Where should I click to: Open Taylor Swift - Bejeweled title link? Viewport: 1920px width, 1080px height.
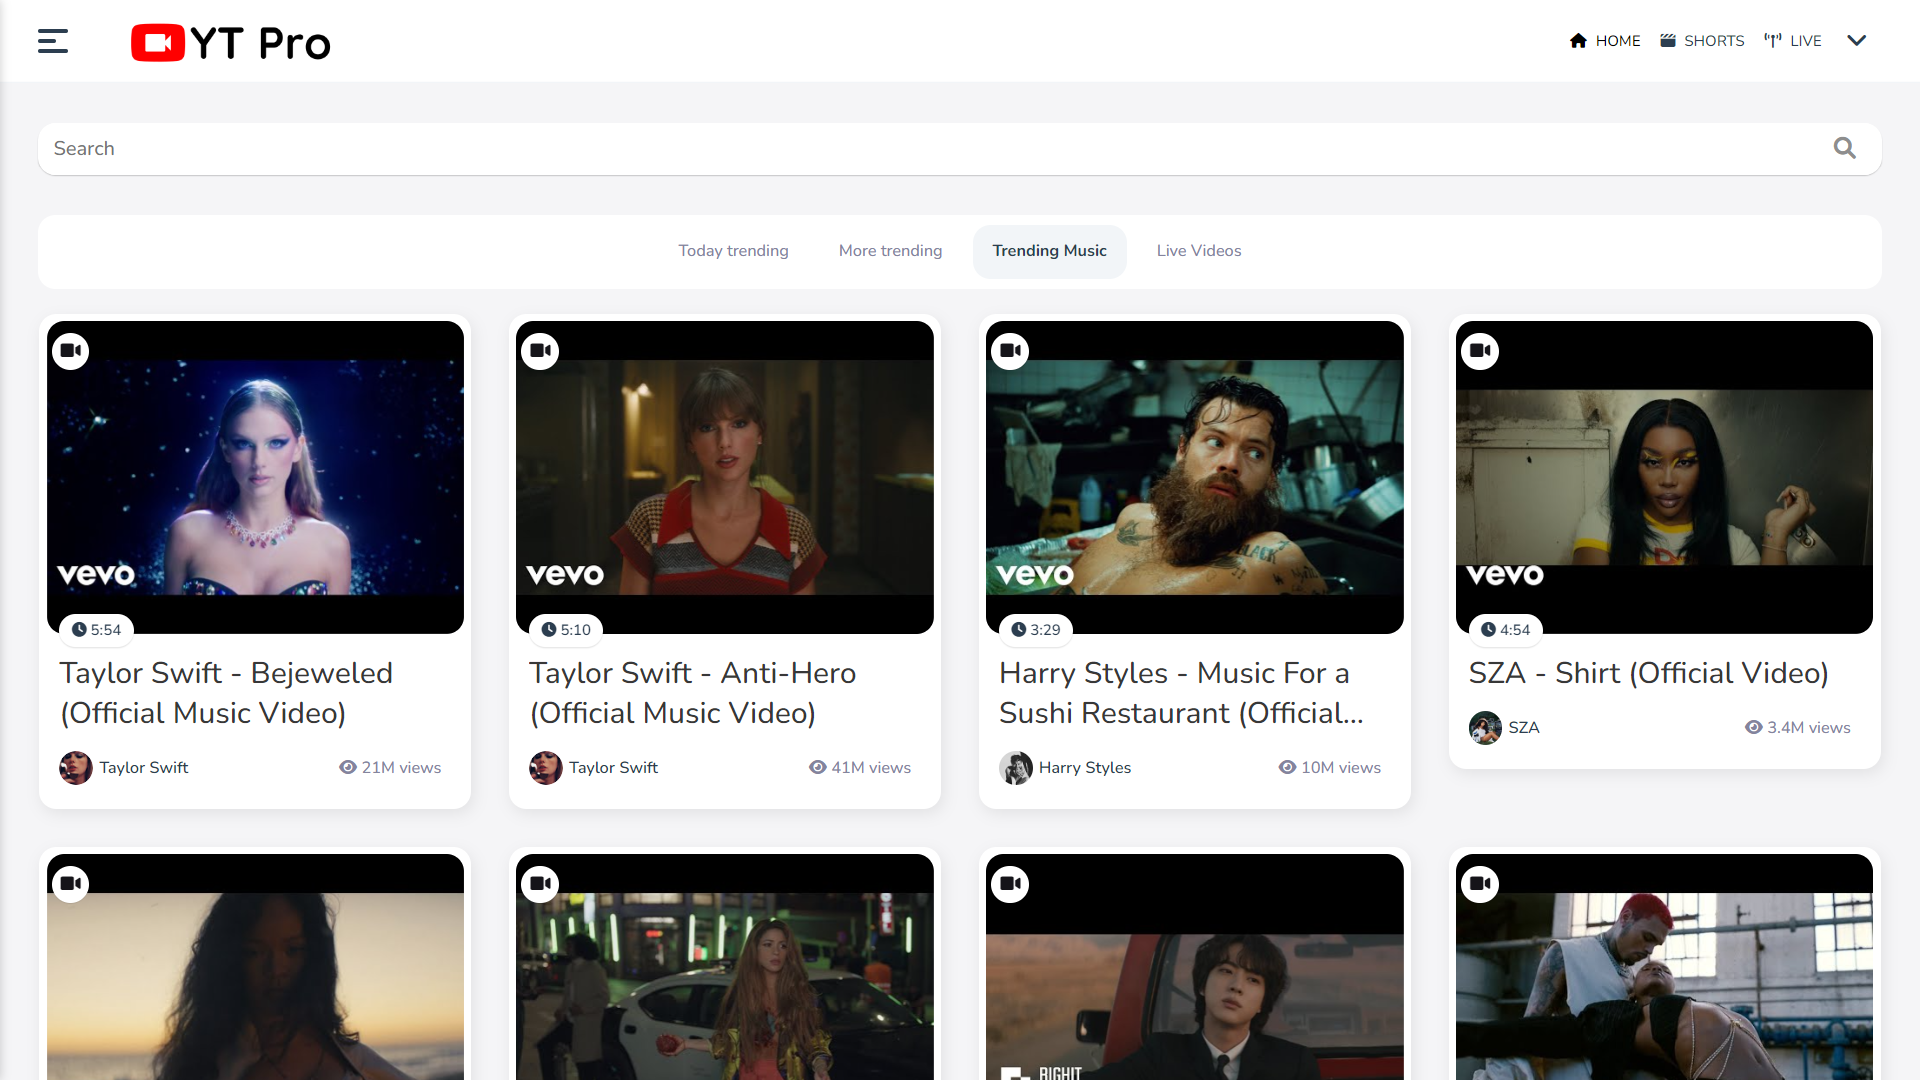click(x=226, y=693)
